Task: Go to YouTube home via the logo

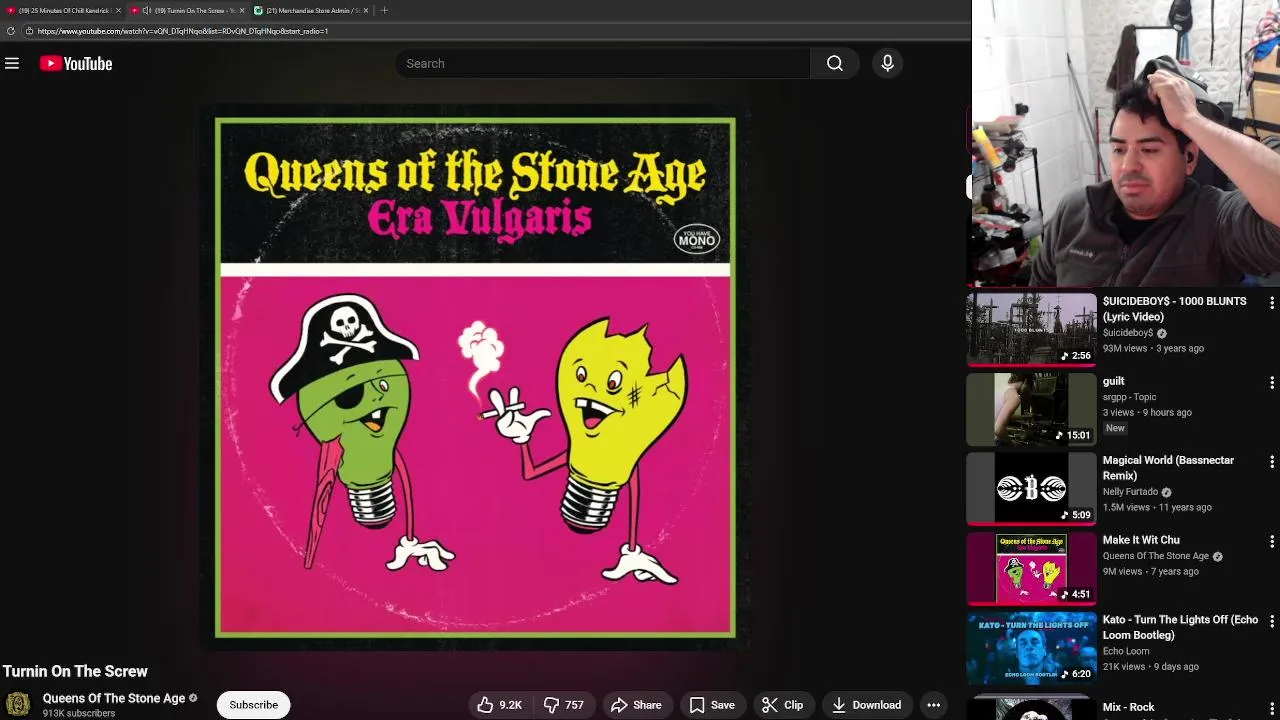Action: click(x=76, y=63)
